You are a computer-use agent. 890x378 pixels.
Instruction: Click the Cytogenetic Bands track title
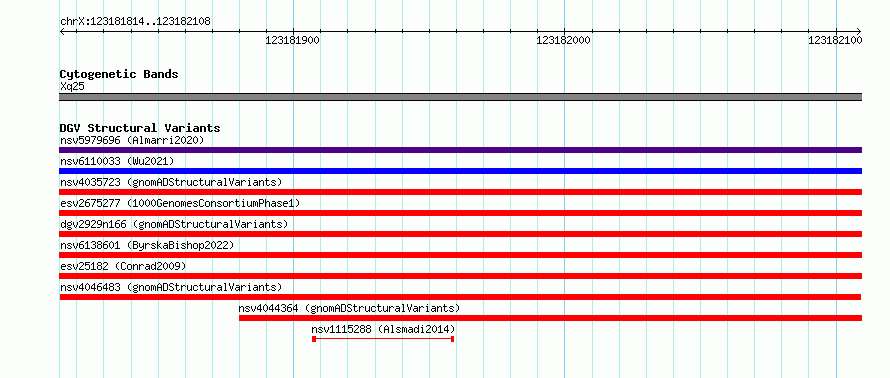[x=119, y=74]
